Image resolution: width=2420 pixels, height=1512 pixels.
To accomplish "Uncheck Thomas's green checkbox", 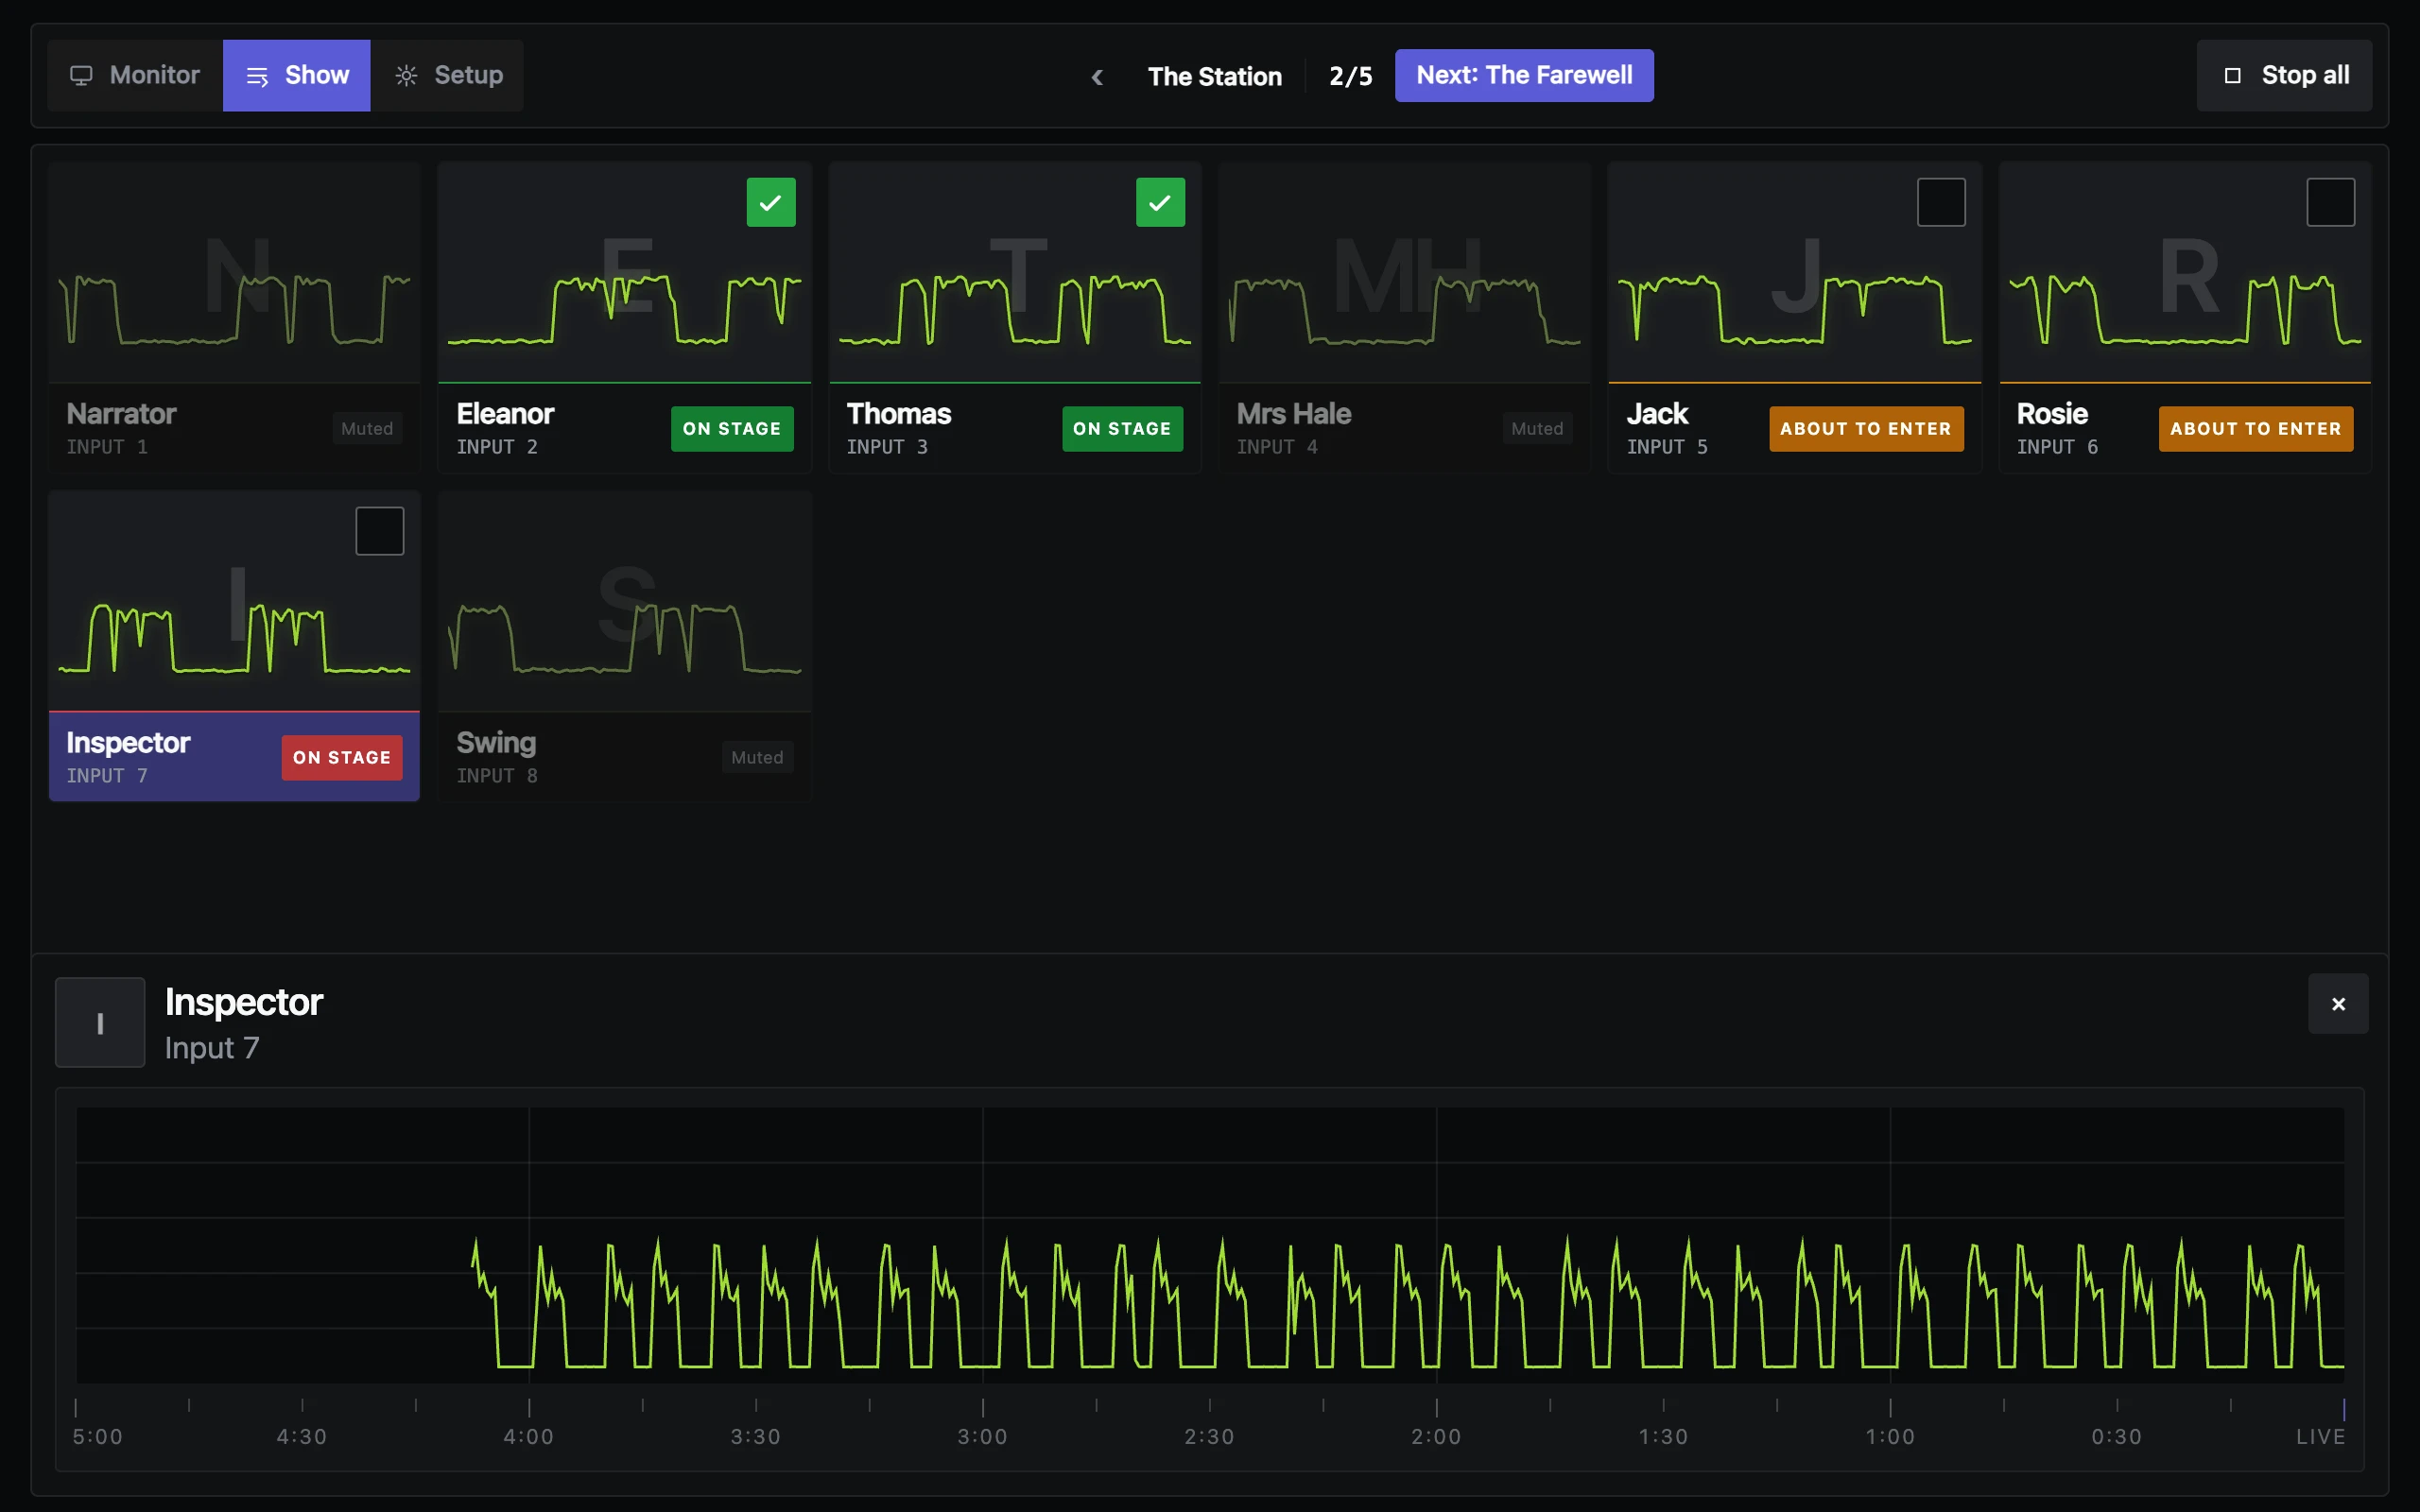I will click(1160, 202).
